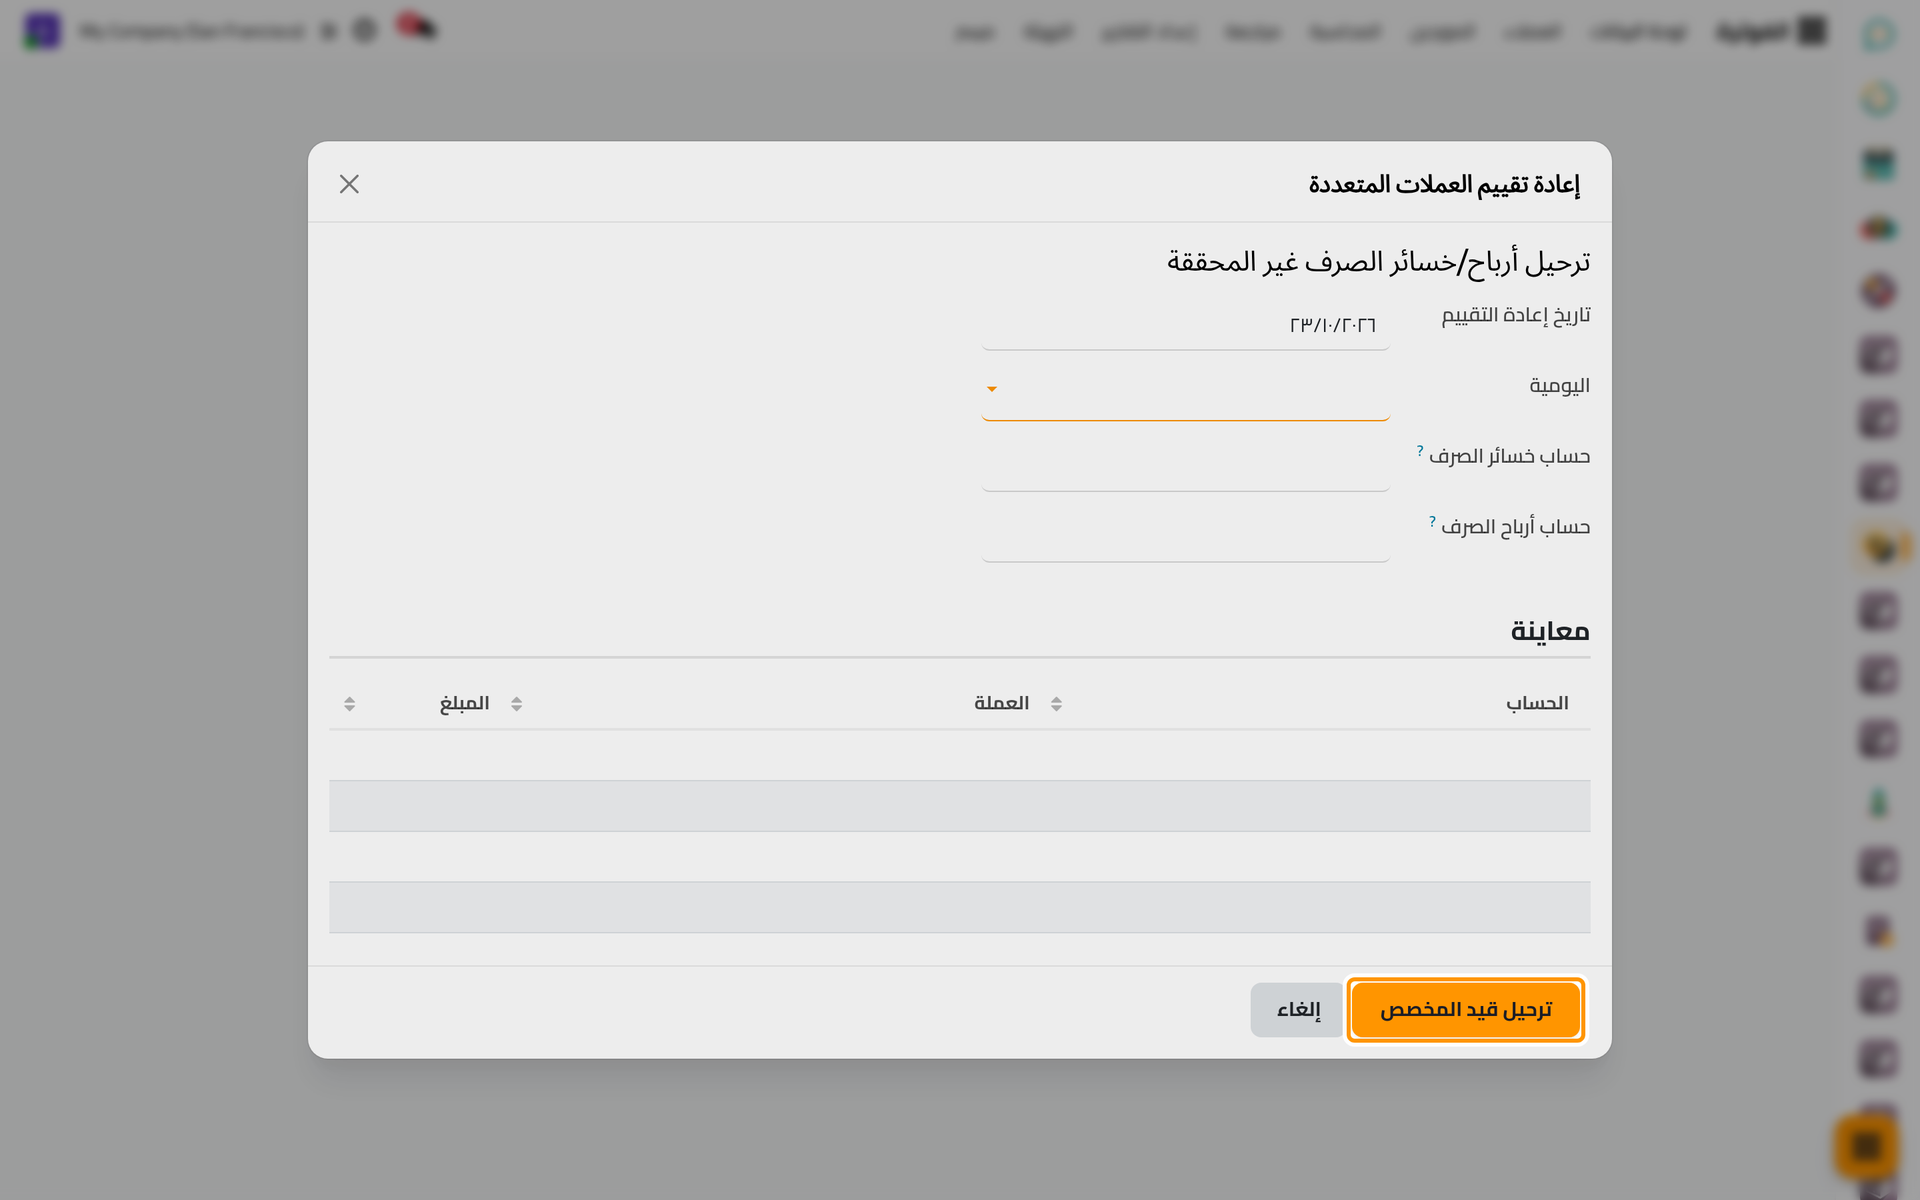Click the حساب أرباح الصرف input field
Image resolution: width=1920 pixels, height=1200 pixels.
[1185, 538]
